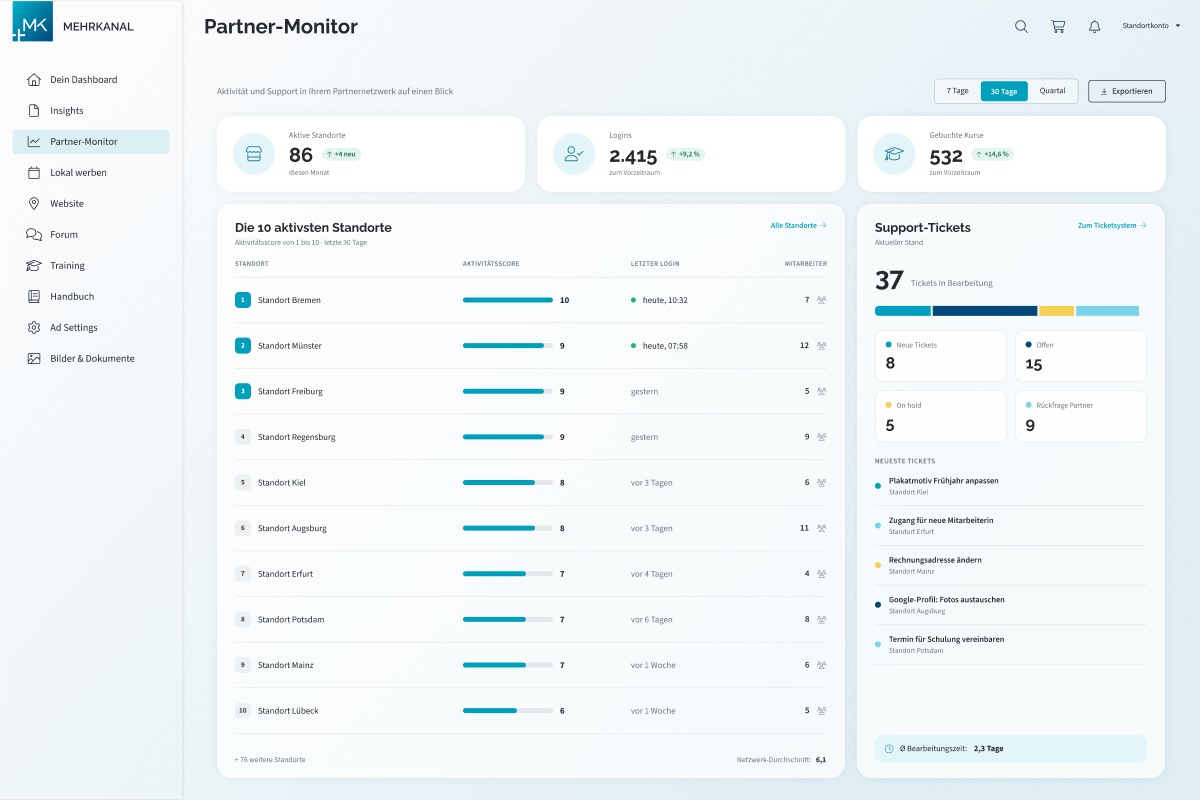1200x800 pixels.
Task: Click rank badge 3 for Standort Freiburg
Action: point(243,391)
